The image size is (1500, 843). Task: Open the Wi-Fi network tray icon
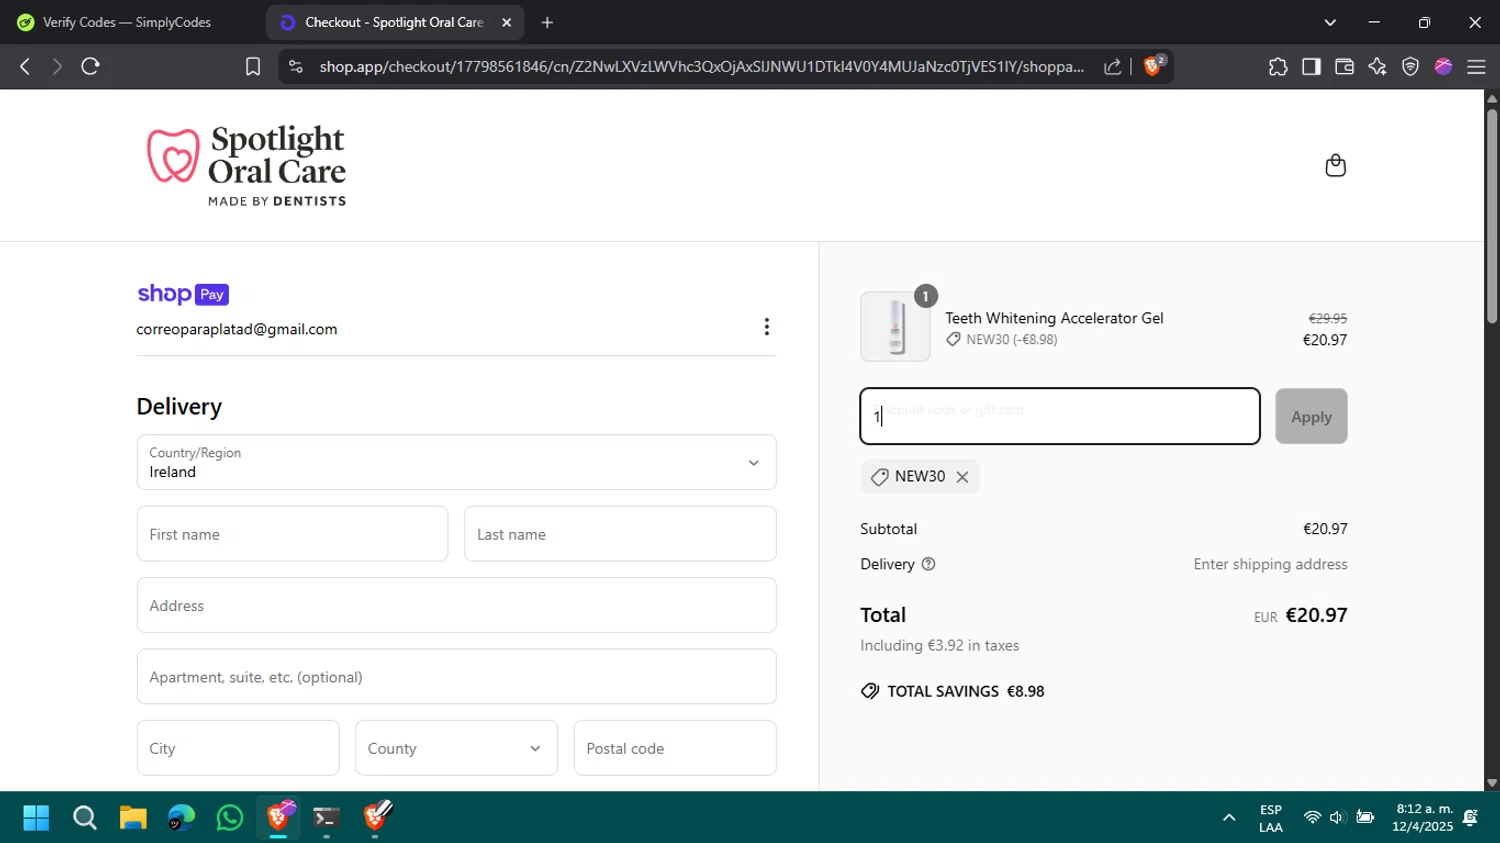click(1312, 818)
